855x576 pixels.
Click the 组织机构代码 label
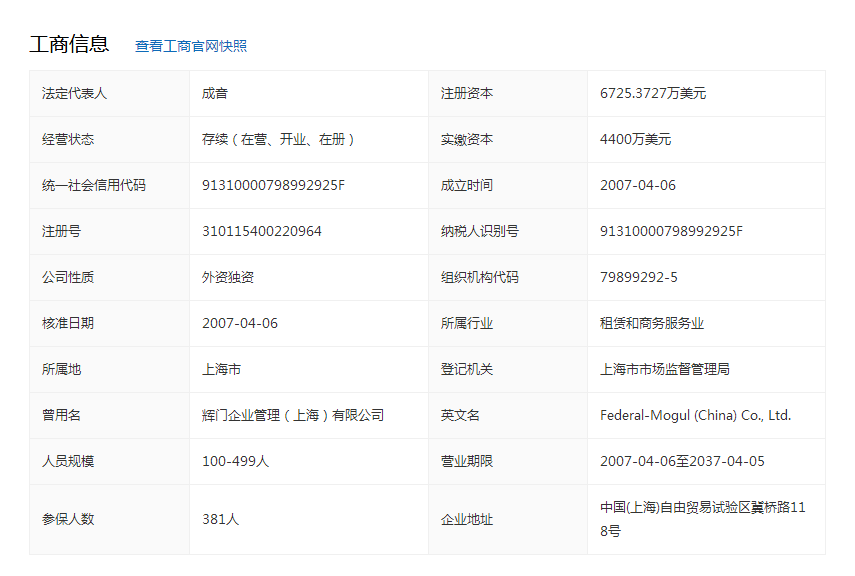(x=480, y=277)
